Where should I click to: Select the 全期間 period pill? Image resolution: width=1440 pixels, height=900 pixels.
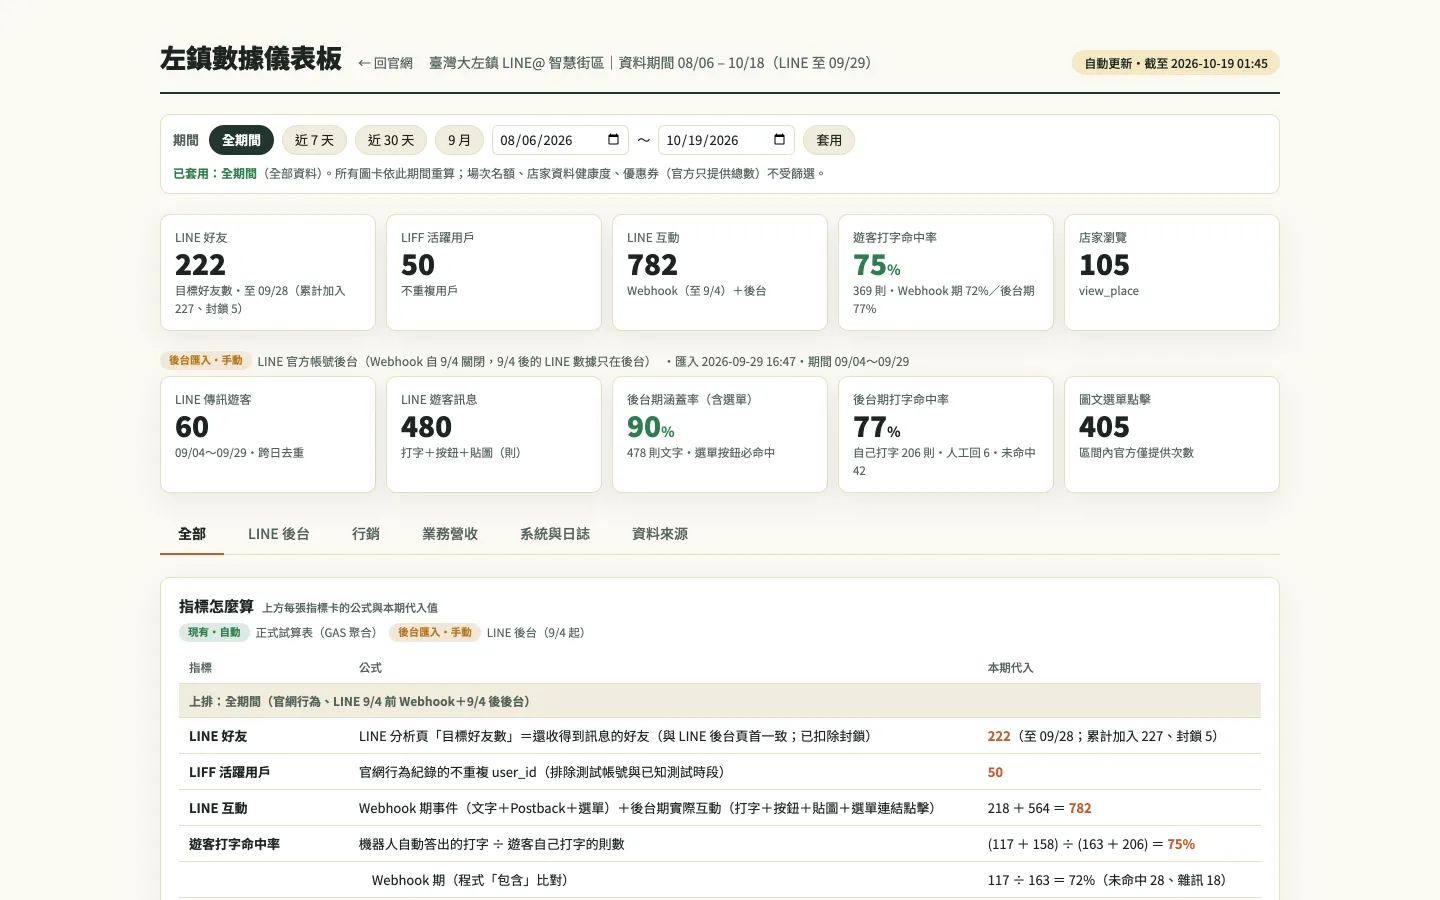point(241,140)
